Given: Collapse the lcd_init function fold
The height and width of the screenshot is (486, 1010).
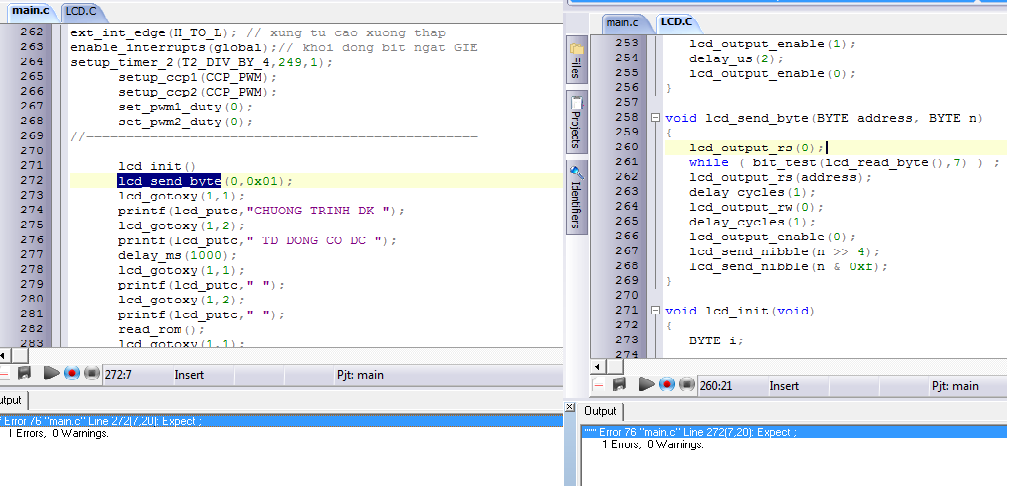Looking at the screenshot, I should click(655, 311).
